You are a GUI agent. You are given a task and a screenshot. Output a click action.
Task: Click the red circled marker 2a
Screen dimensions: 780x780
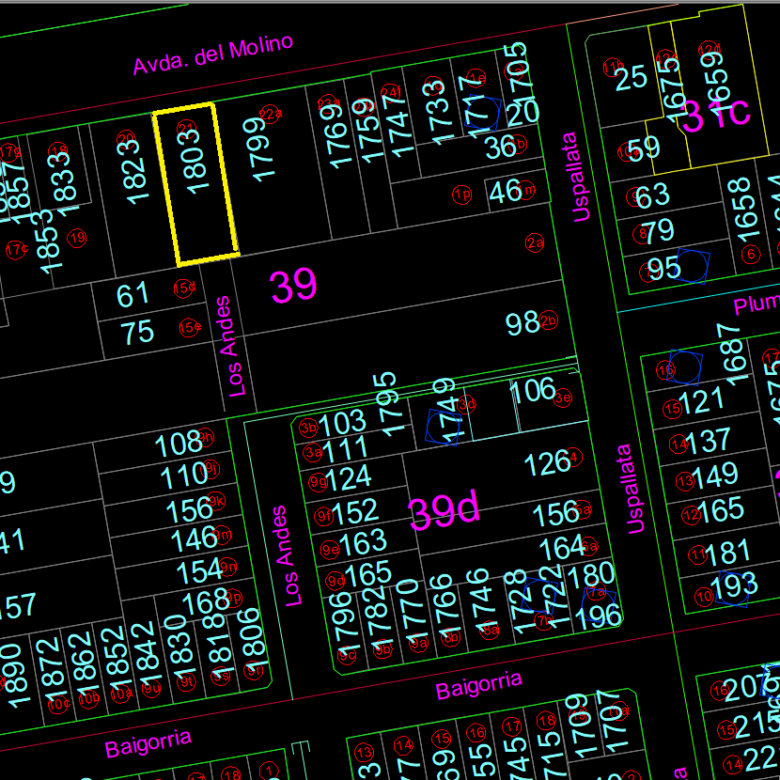pyautogui.click(x=535, y=243)
